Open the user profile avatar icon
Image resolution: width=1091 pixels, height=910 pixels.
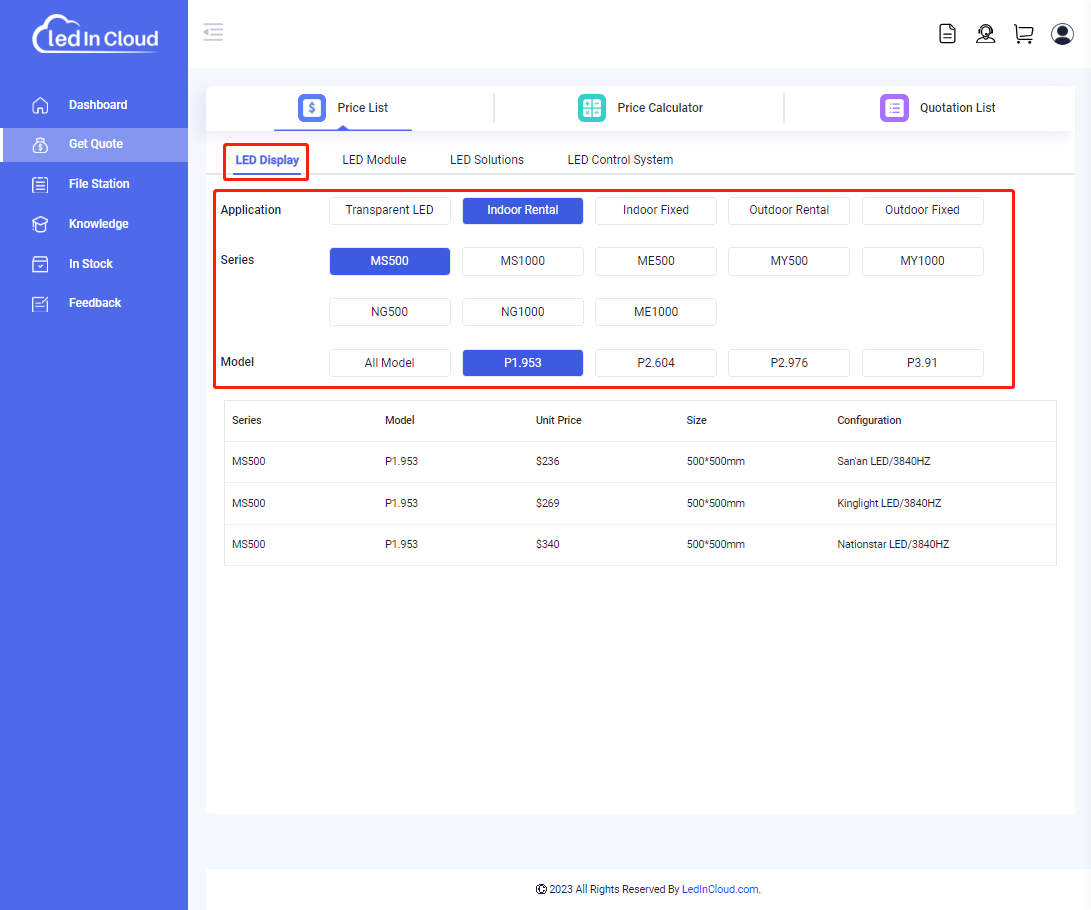pyautogui.click(x=1061, y=34)
